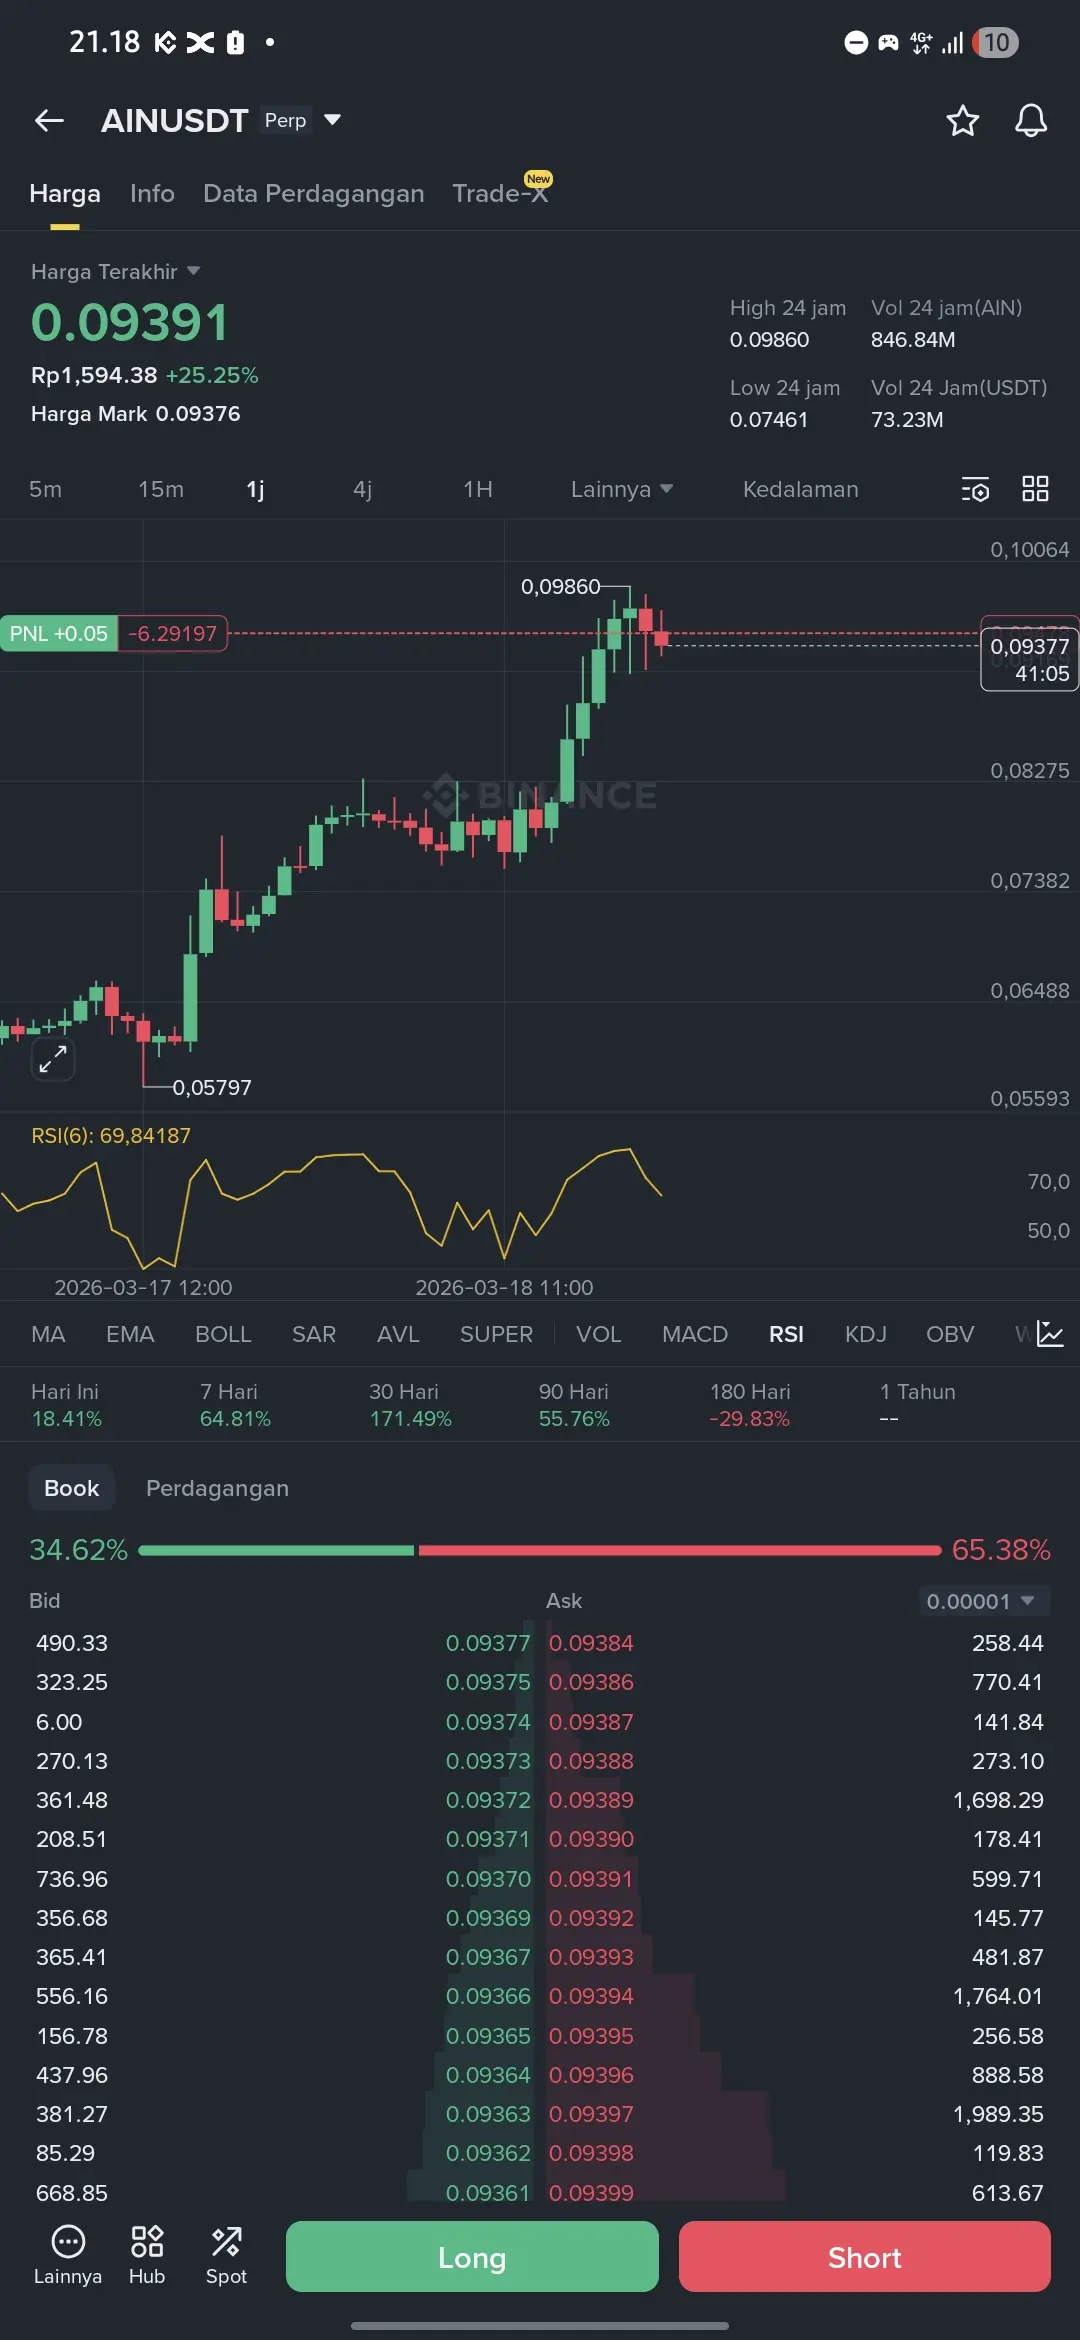Tap the -6.29197 position size tag

tap(173, 633)
